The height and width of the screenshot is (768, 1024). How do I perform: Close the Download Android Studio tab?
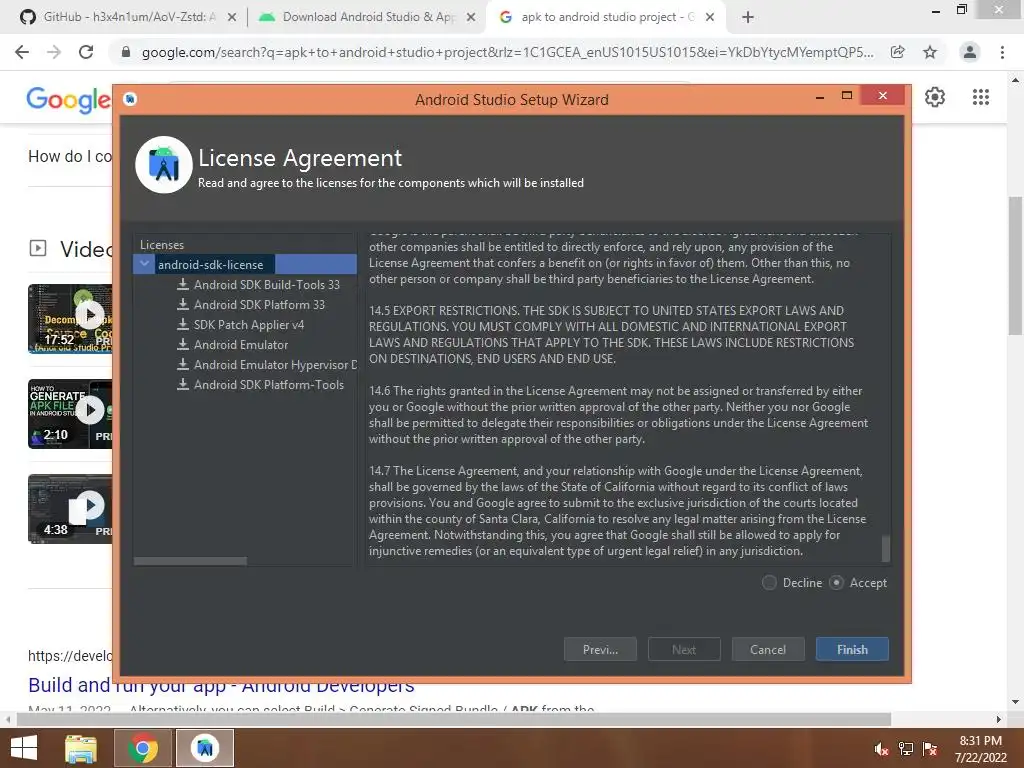471,18
